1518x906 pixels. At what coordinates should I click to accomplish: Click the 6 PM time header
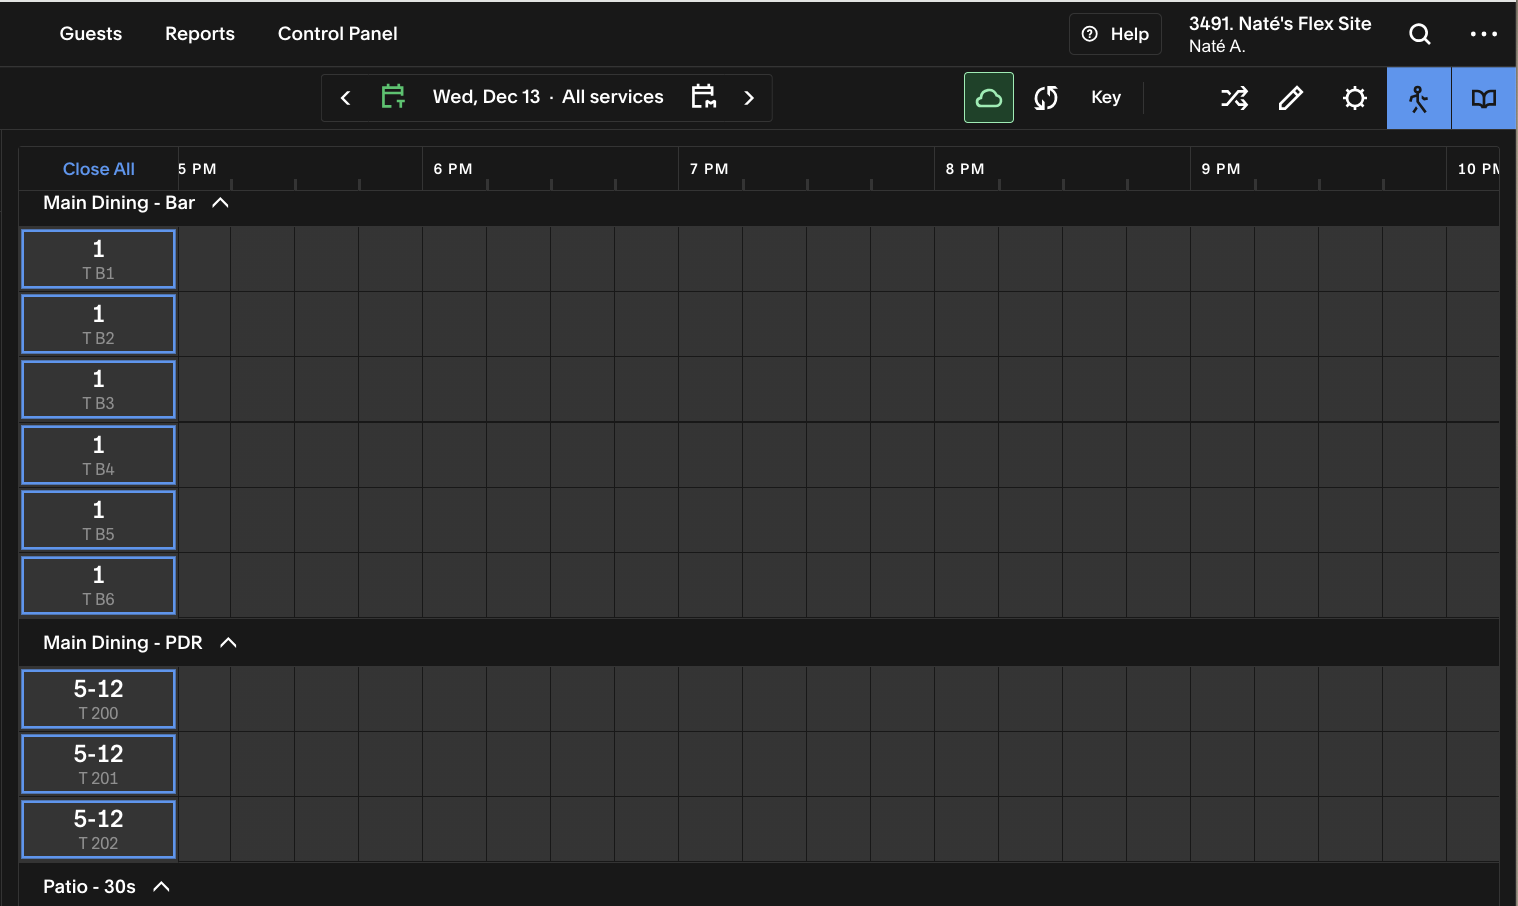453,169
